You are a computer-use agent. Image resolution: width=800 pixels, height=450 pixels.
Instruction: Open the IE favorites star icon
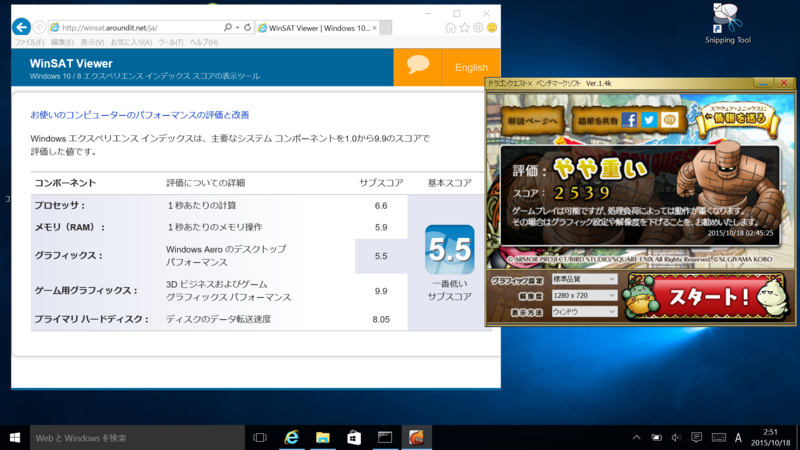point(464,28)
